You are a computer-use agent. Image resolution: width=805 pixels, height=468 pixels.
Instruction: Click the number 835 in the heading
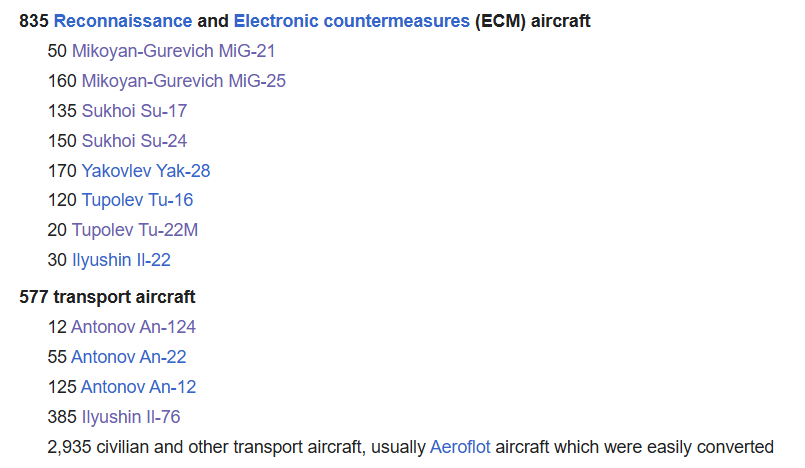34,21
